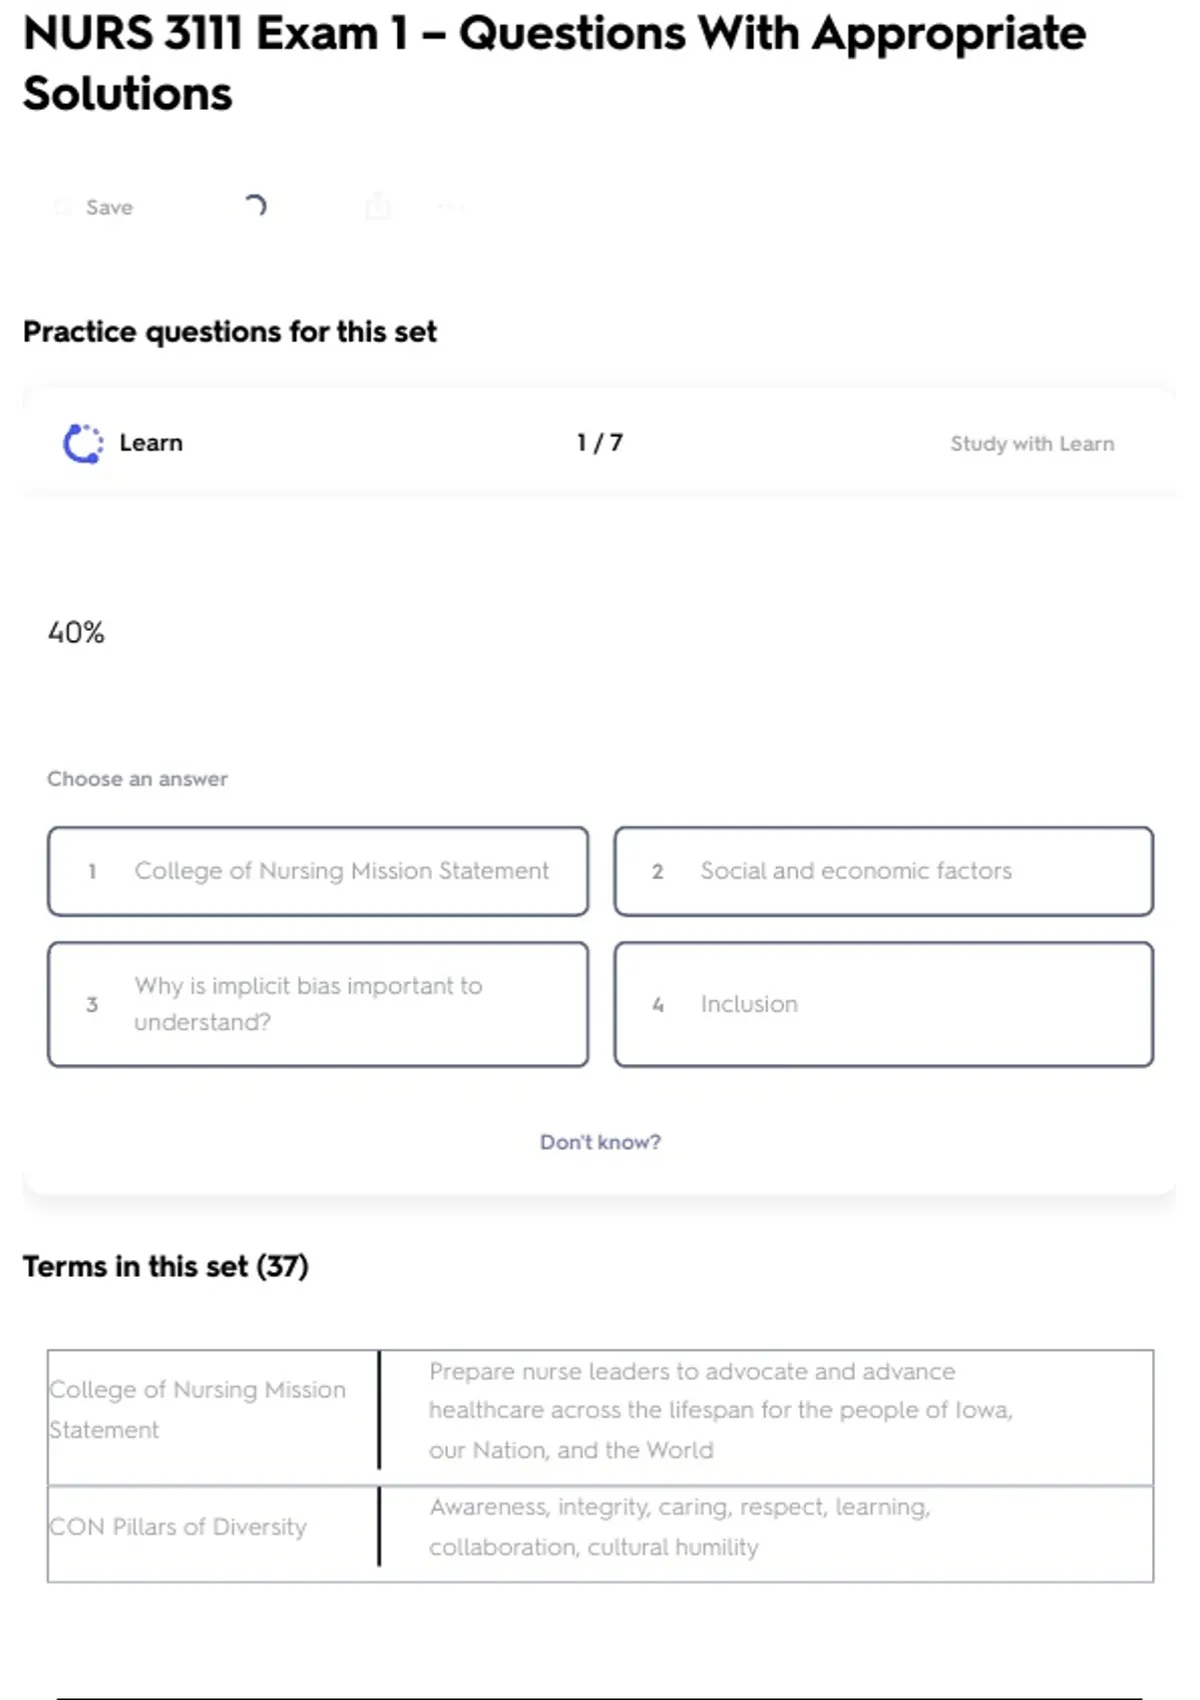Click the 40% question prompt text

76,633
